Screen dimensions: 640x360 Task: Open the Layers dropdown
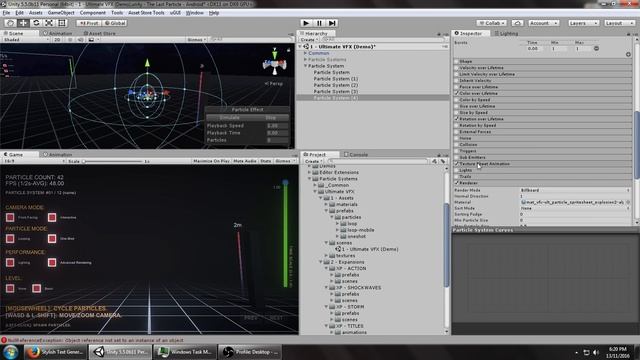583,23
